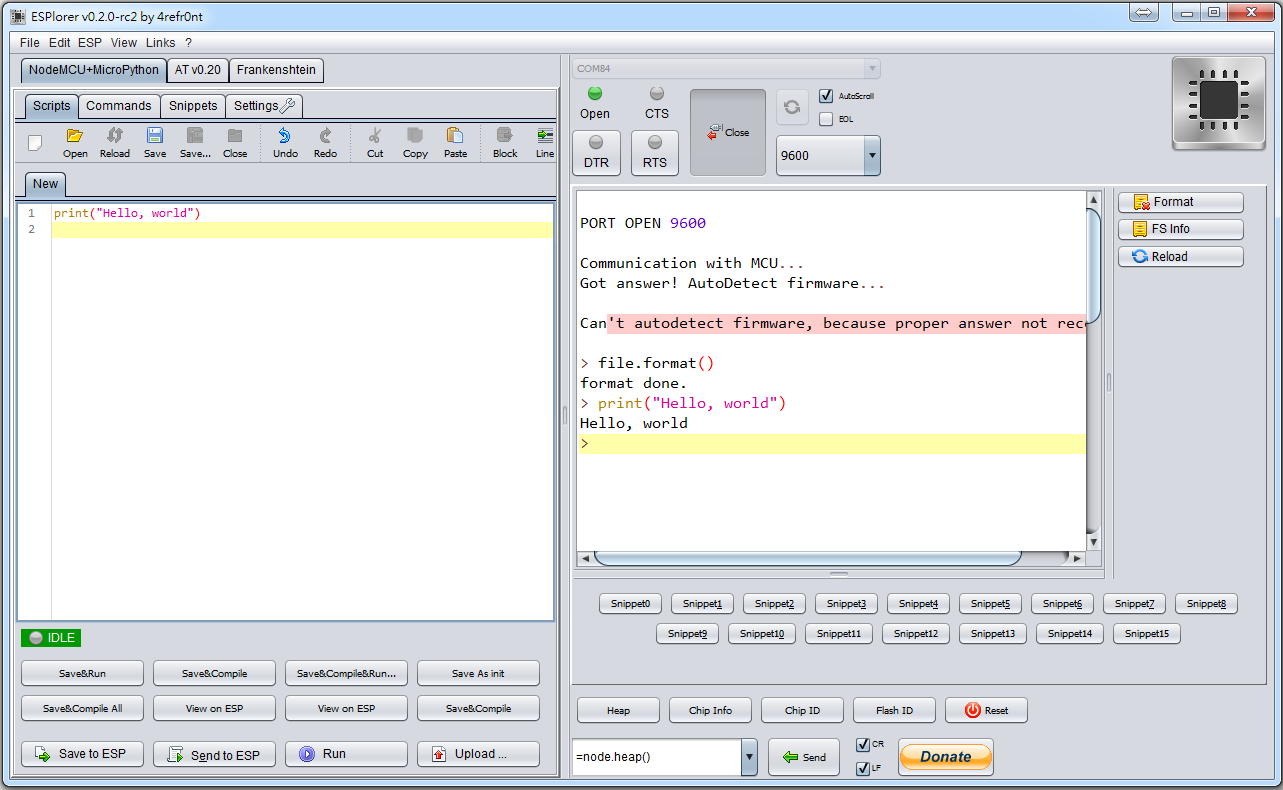Undo the last edit with the Undo icon

click(285, 142)
